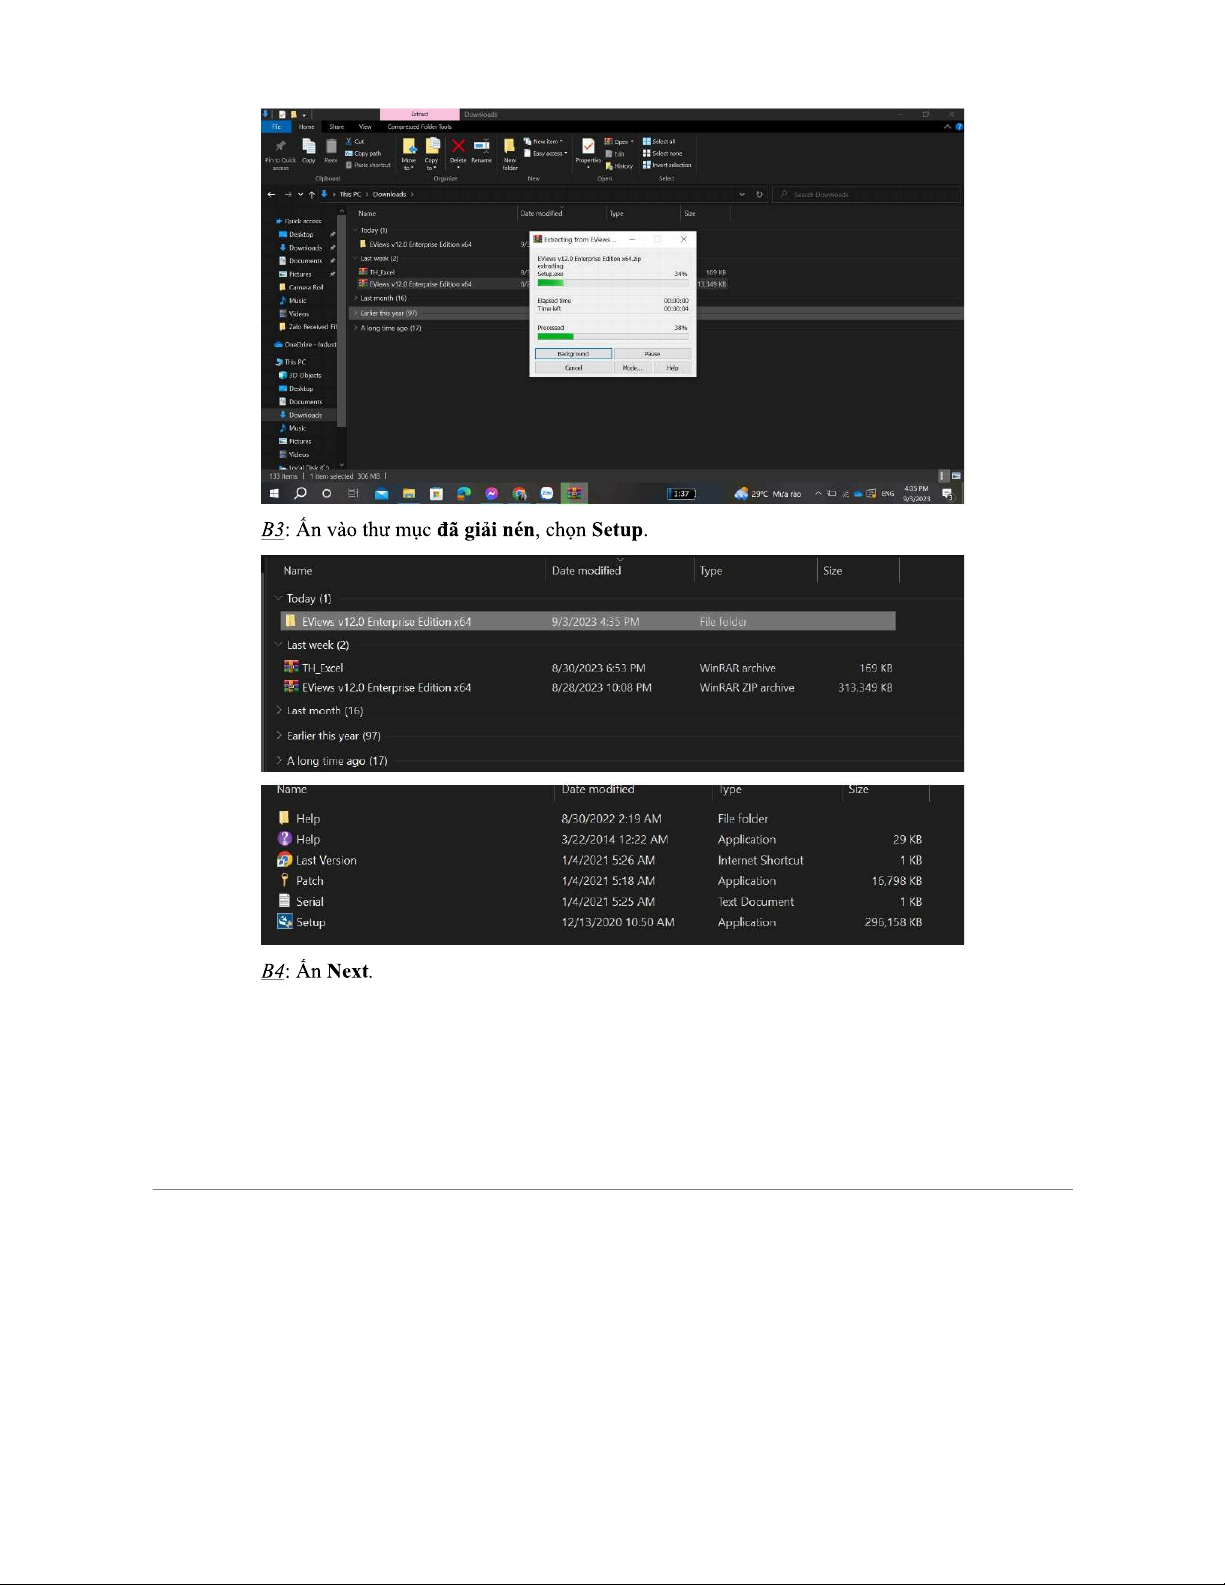Screen dimensions: 1225x1585
Task: Open the Share ribbon tab
Action: pyautogui.click(x=336, y=127)
